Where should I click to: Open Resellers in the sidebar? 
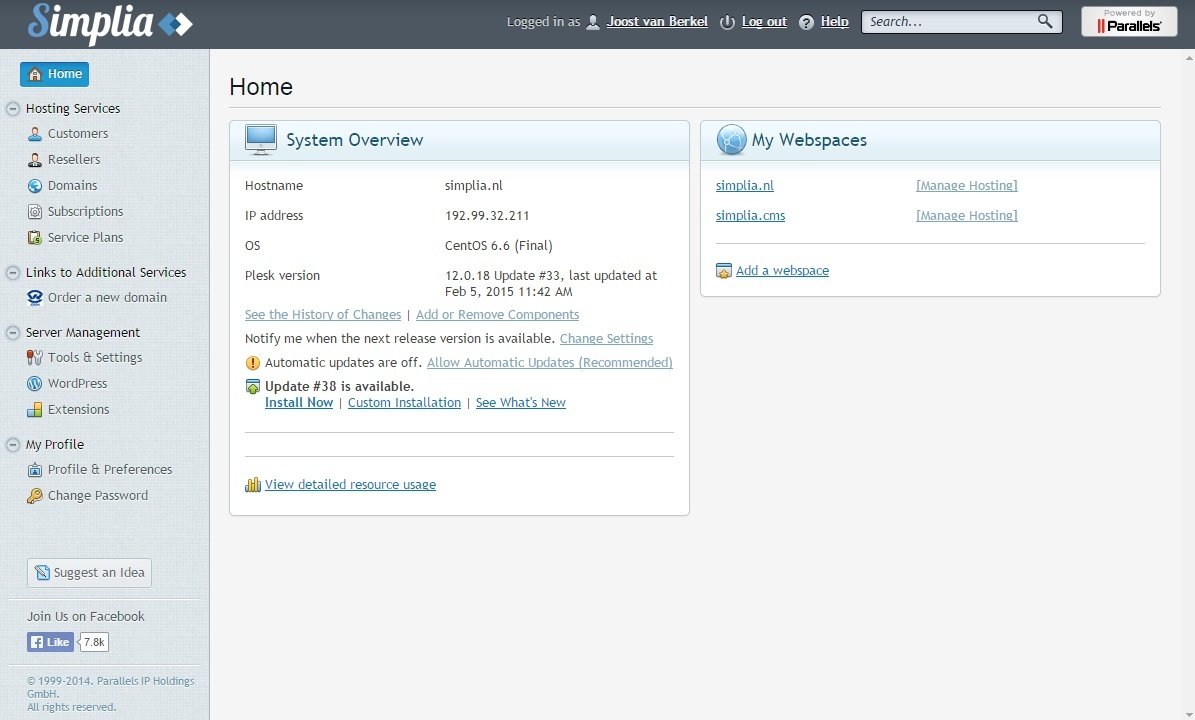pos(74,159)
